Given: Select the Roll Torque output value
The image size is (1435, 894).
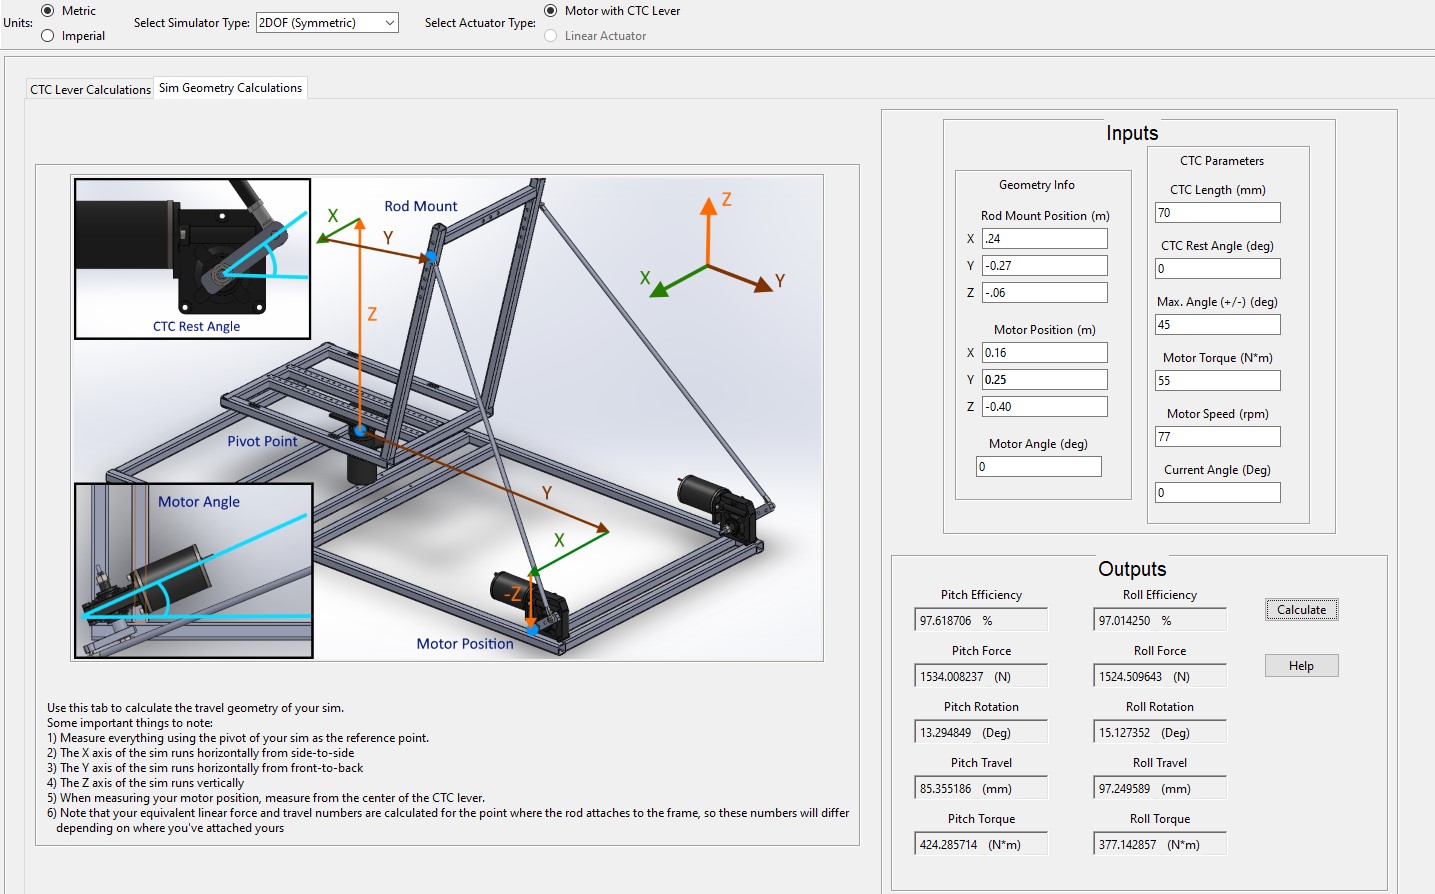Looking at the screenshot, I should [1160, 845].
